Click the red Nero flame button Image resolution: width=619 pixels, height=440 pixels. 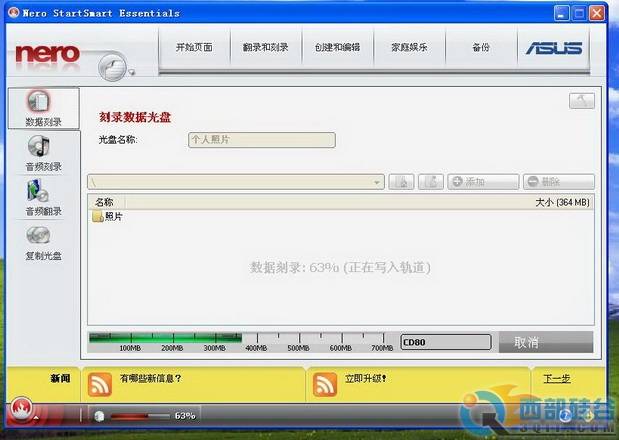coord(22,409)
